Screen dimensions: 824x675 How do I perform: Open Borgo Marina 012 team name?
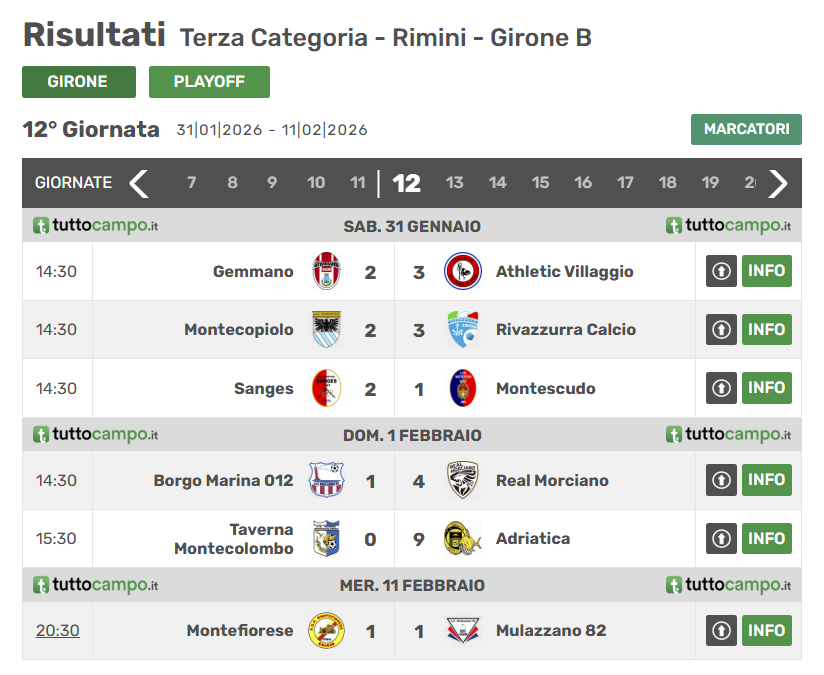(223, 480)
